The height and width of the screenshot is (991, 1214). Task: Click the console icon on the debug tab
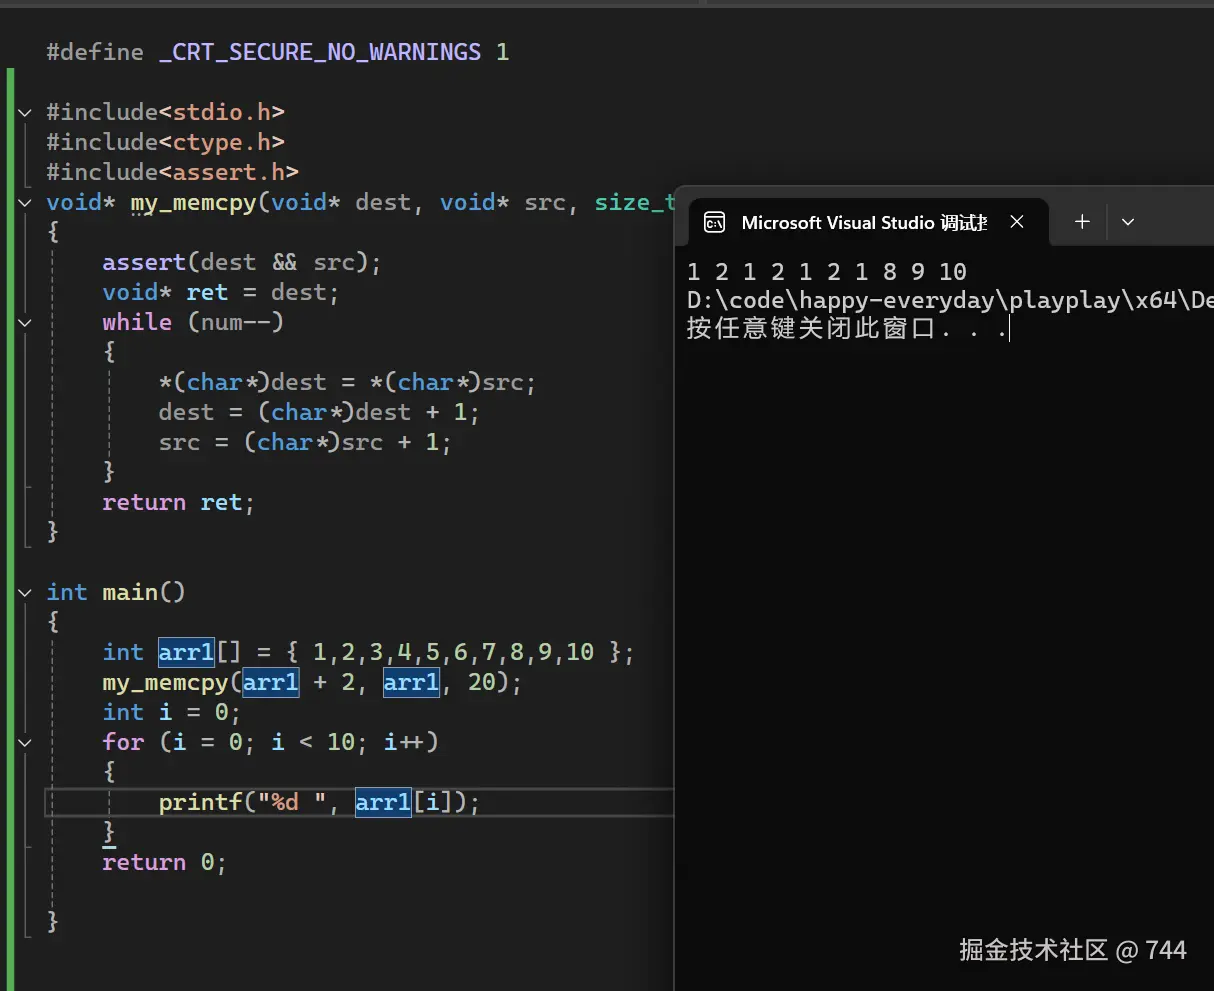pyautogui.click(x=714, y=222)
